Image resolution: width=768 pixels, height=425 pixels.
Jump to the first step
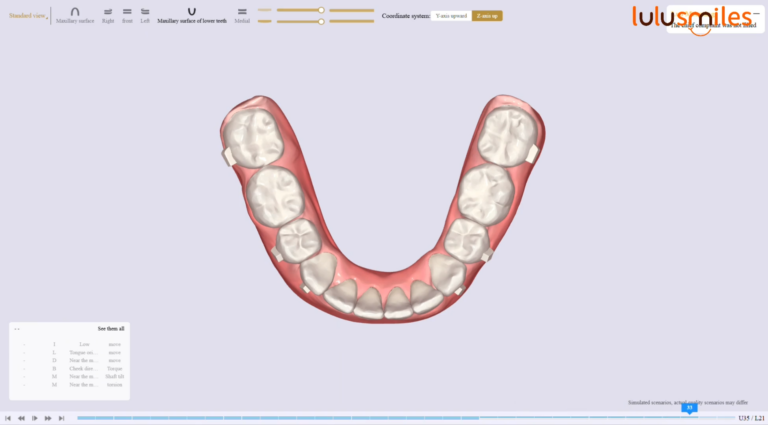[8, 418]
